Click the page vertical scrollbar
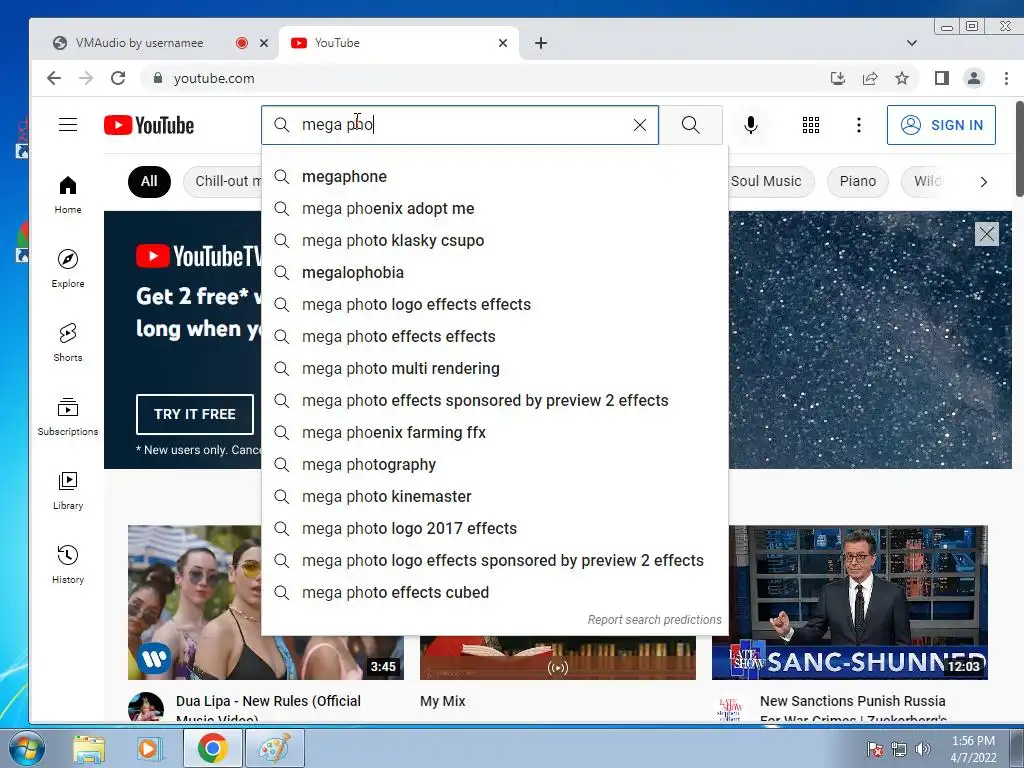 click(1019, 149)
